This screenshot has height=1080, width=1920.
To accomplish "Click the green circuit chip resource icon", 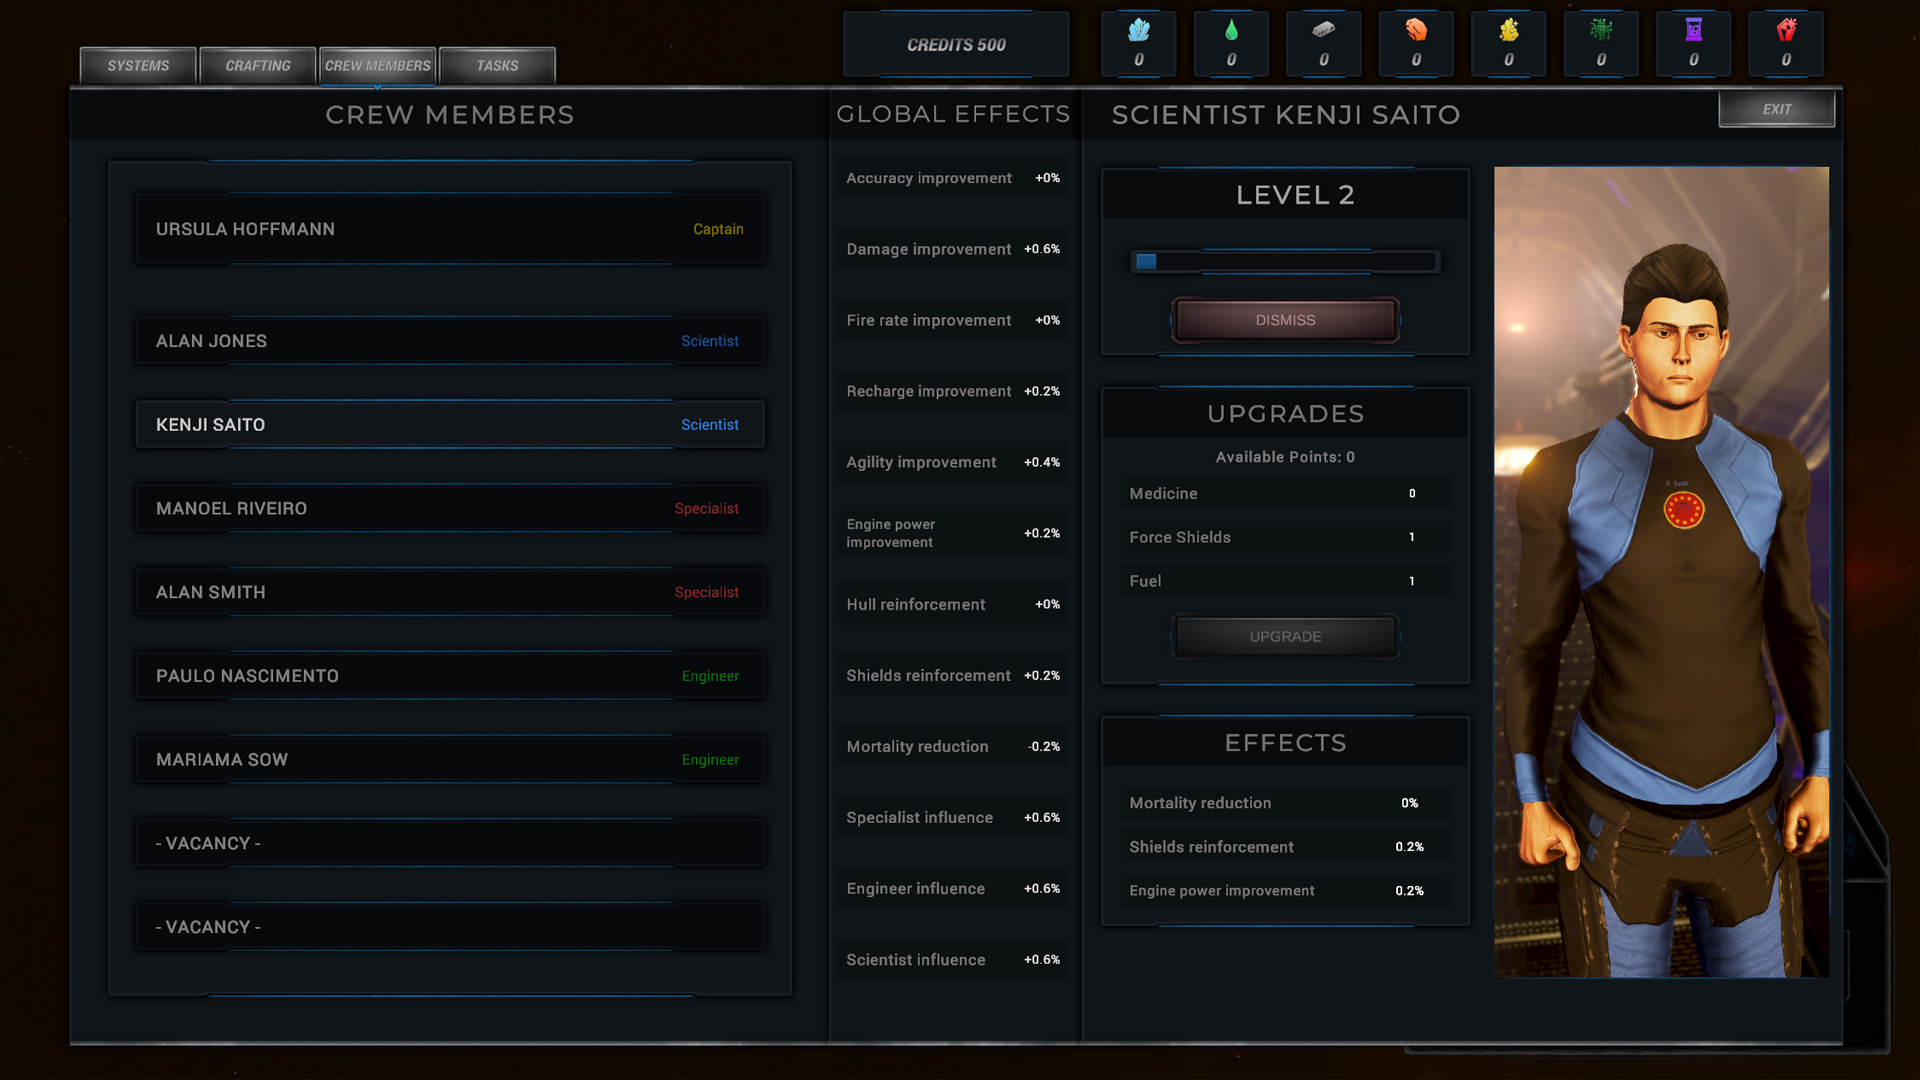I will pyautogui.click(x=1601, y=30).
